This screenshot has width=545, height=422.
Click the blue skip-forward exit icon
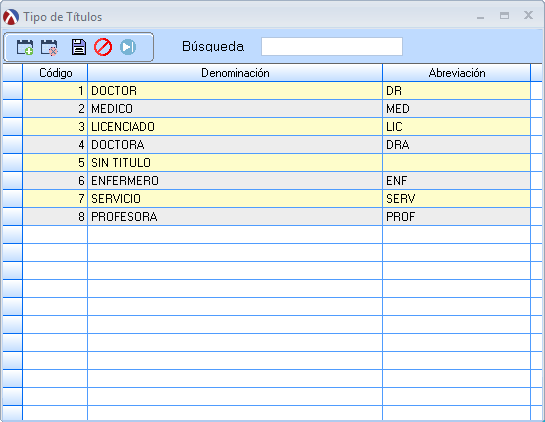pos(128,47)
